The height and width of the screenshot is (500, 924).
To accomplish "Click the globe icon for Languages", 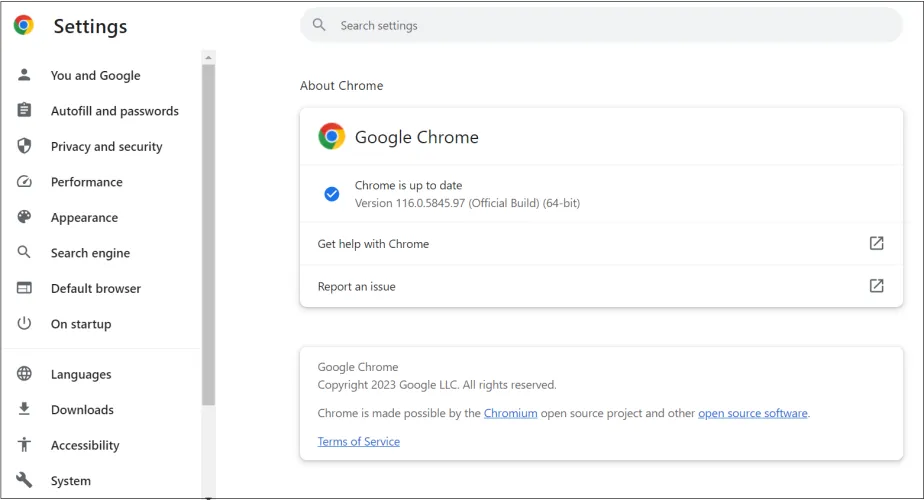I will coord(25,374).
